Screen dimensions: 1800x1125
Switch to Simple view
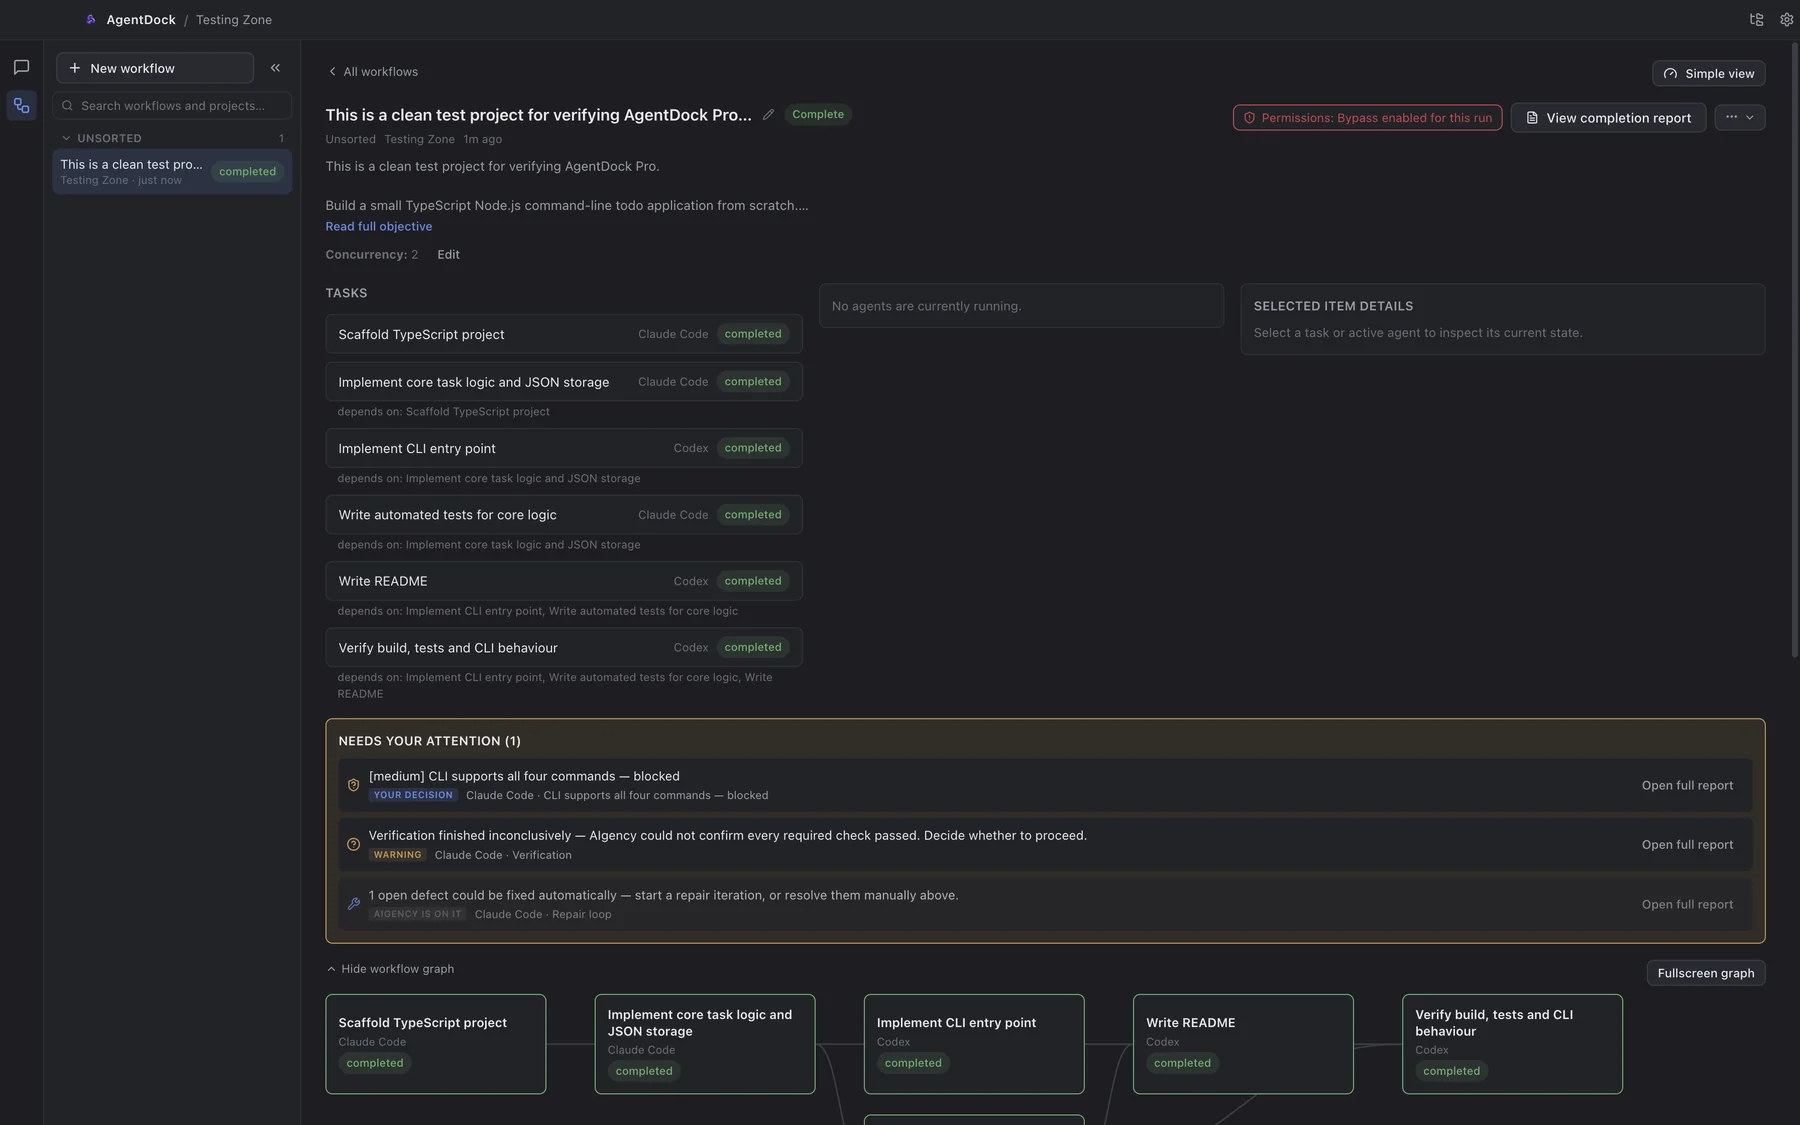1709,73
